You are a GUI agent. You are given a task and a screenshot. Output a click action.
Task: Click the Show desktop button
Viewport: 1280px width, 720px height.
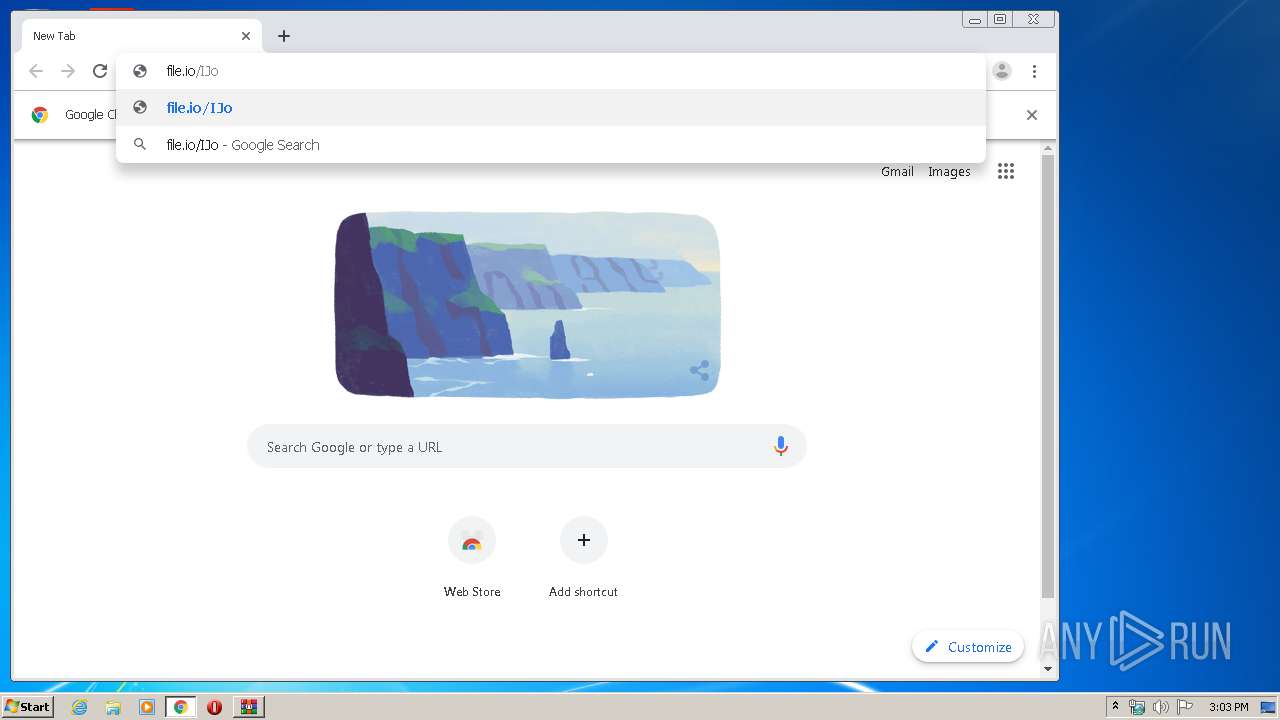[x=1269, y=707]
